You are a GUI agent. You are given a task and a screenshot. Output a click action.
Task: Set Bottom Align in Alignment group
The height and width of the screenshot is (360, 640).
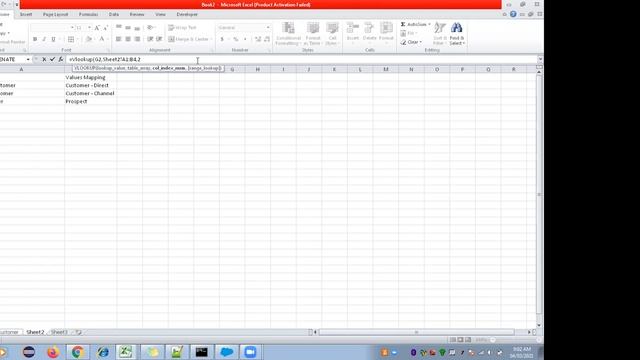coord(137,28)
